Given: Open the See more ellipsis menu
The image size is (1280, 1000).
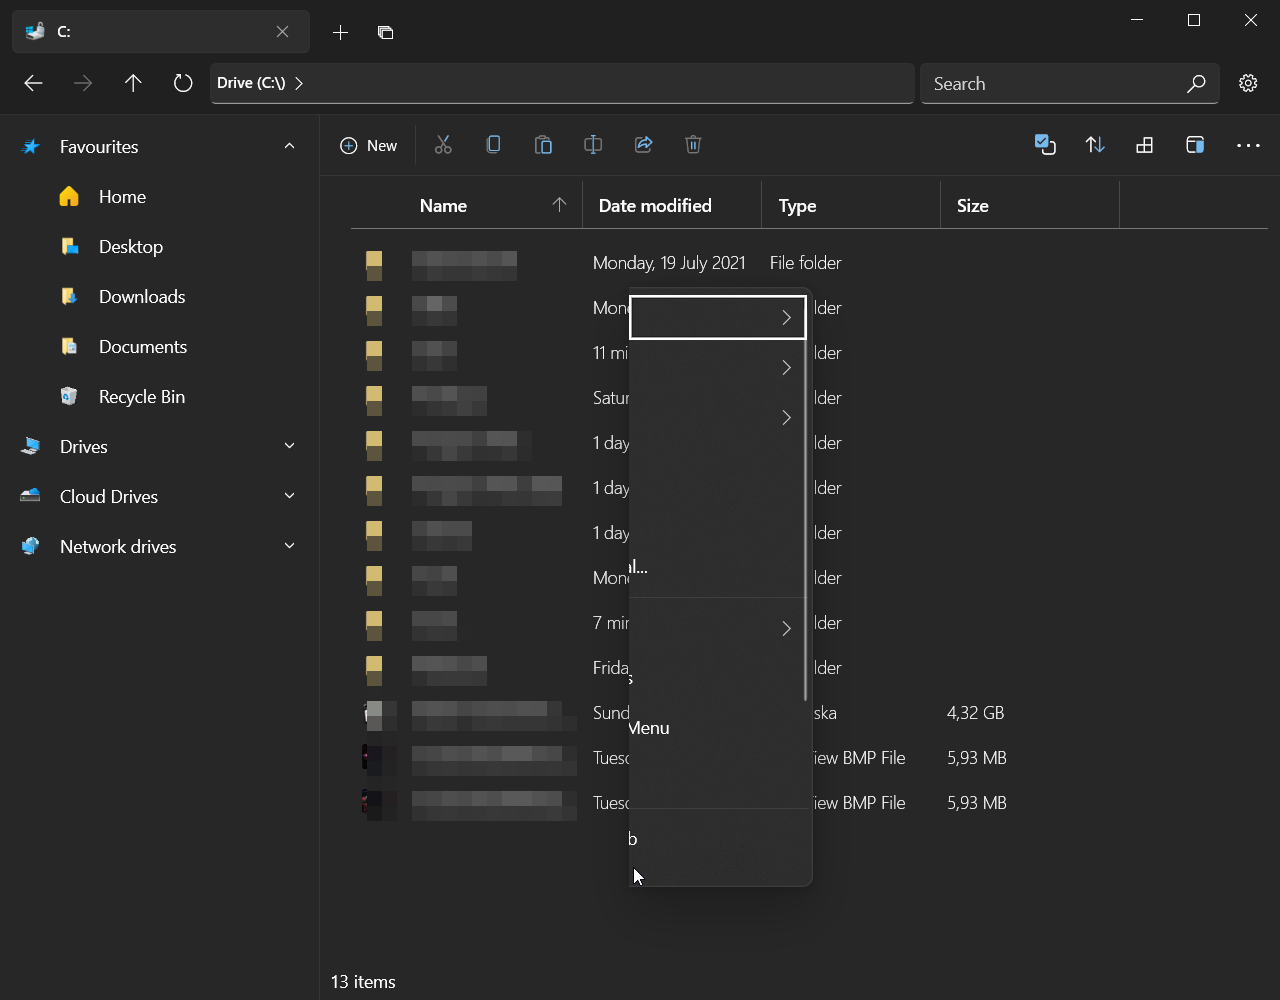Looking at the screenshot, I should (1248, 145).
